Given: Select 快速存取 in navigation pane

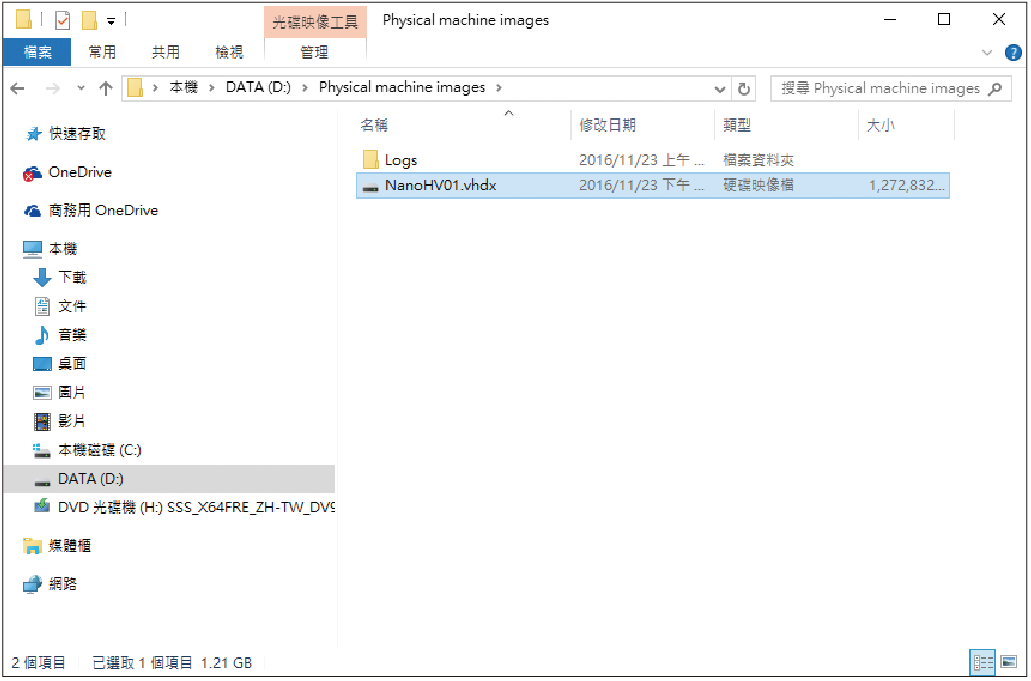Looking at the screenshot, I should (77, 134).
